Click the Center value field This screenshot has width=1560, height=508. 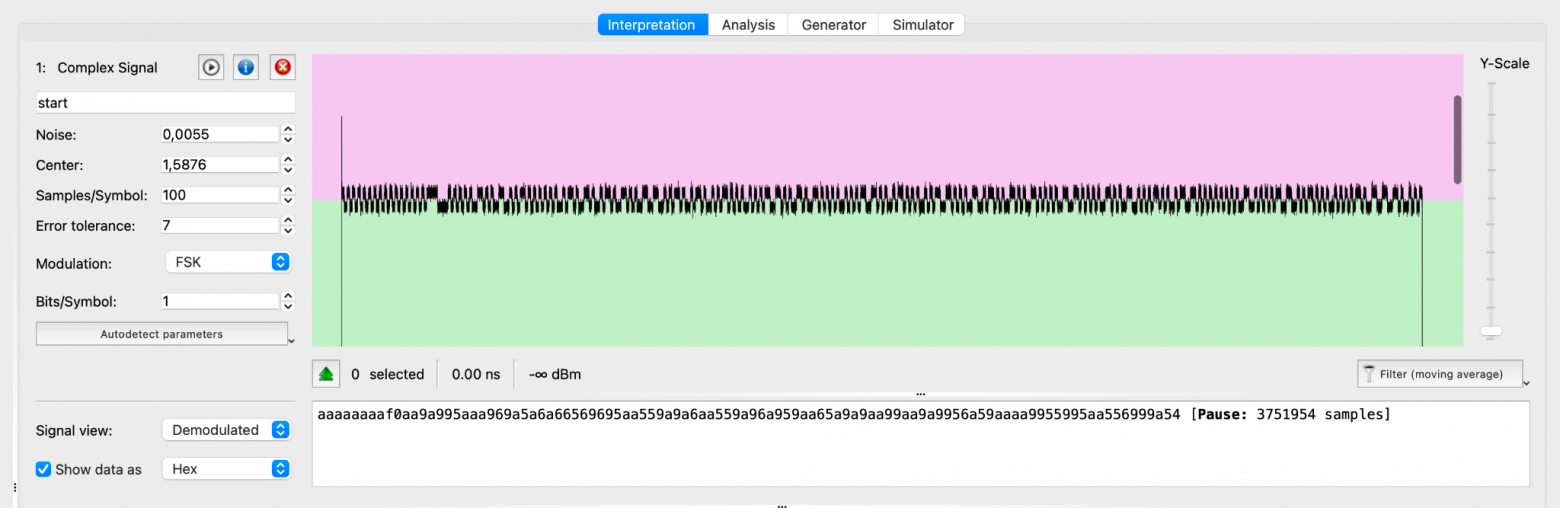click(219, 164)
